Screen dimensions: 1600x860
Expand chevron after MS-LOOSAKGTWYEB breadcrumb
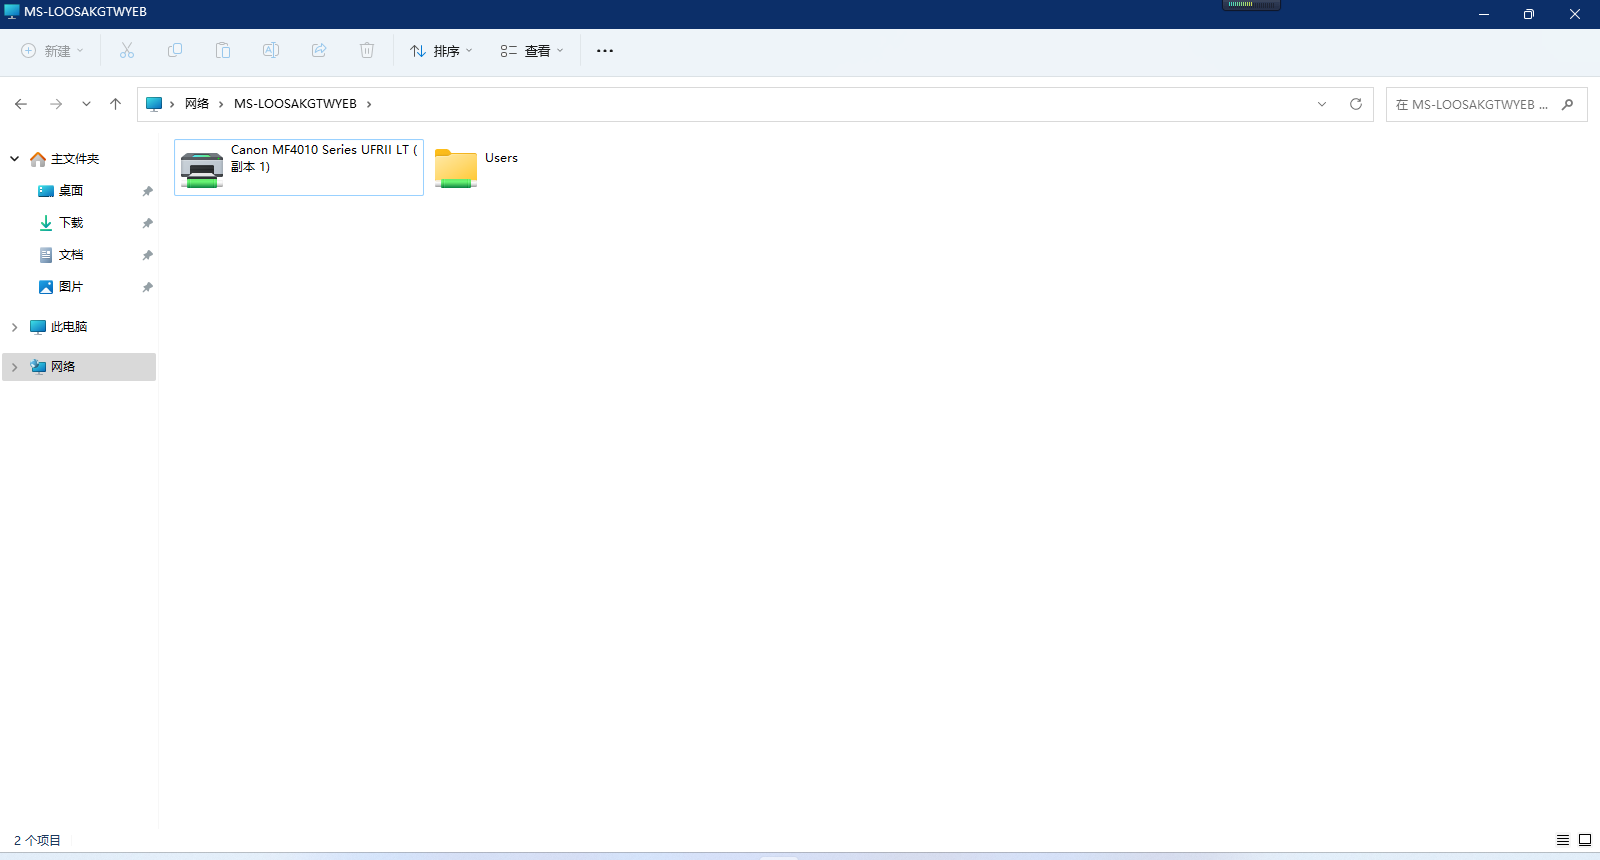point(369,104)
